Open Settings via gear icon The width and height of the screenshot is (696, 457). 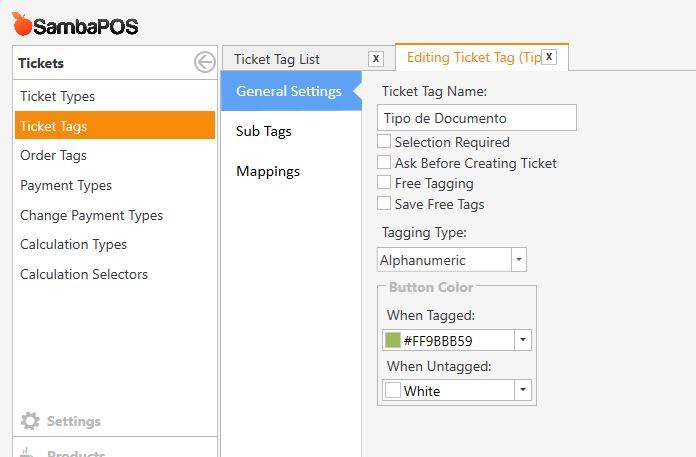click(x=30, y=421)
